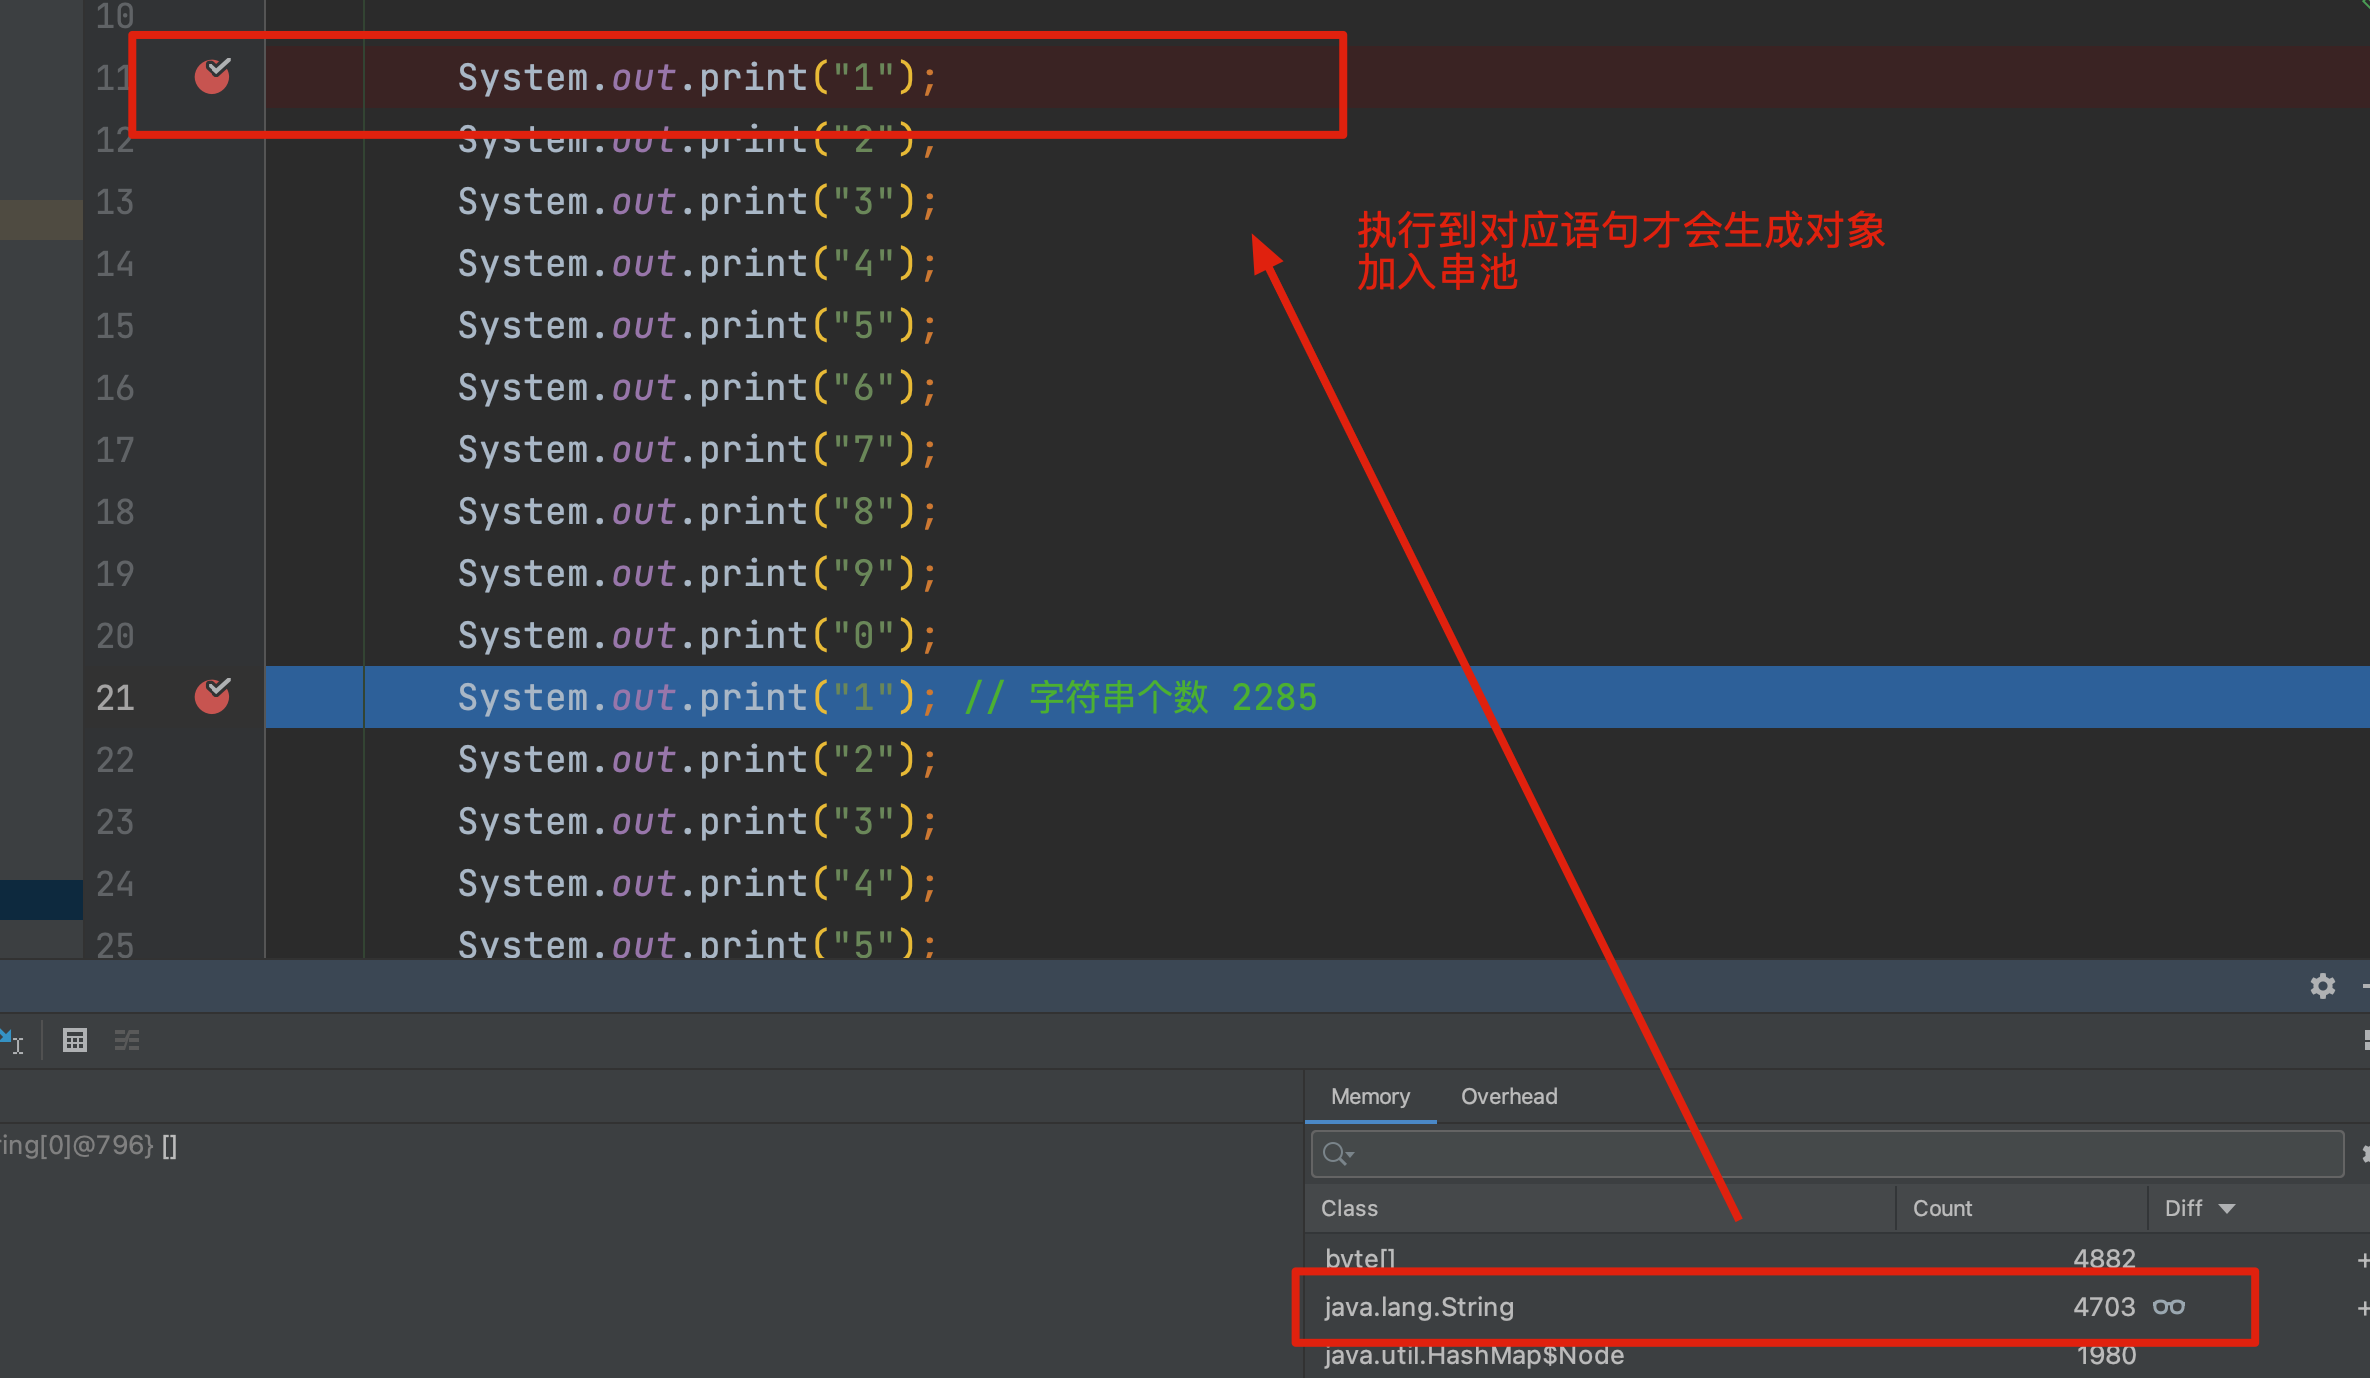Click the Trace Current Stream Chain icon
The height and width of the screenshot is (1378, 2370).
[x=127, y=1040]
